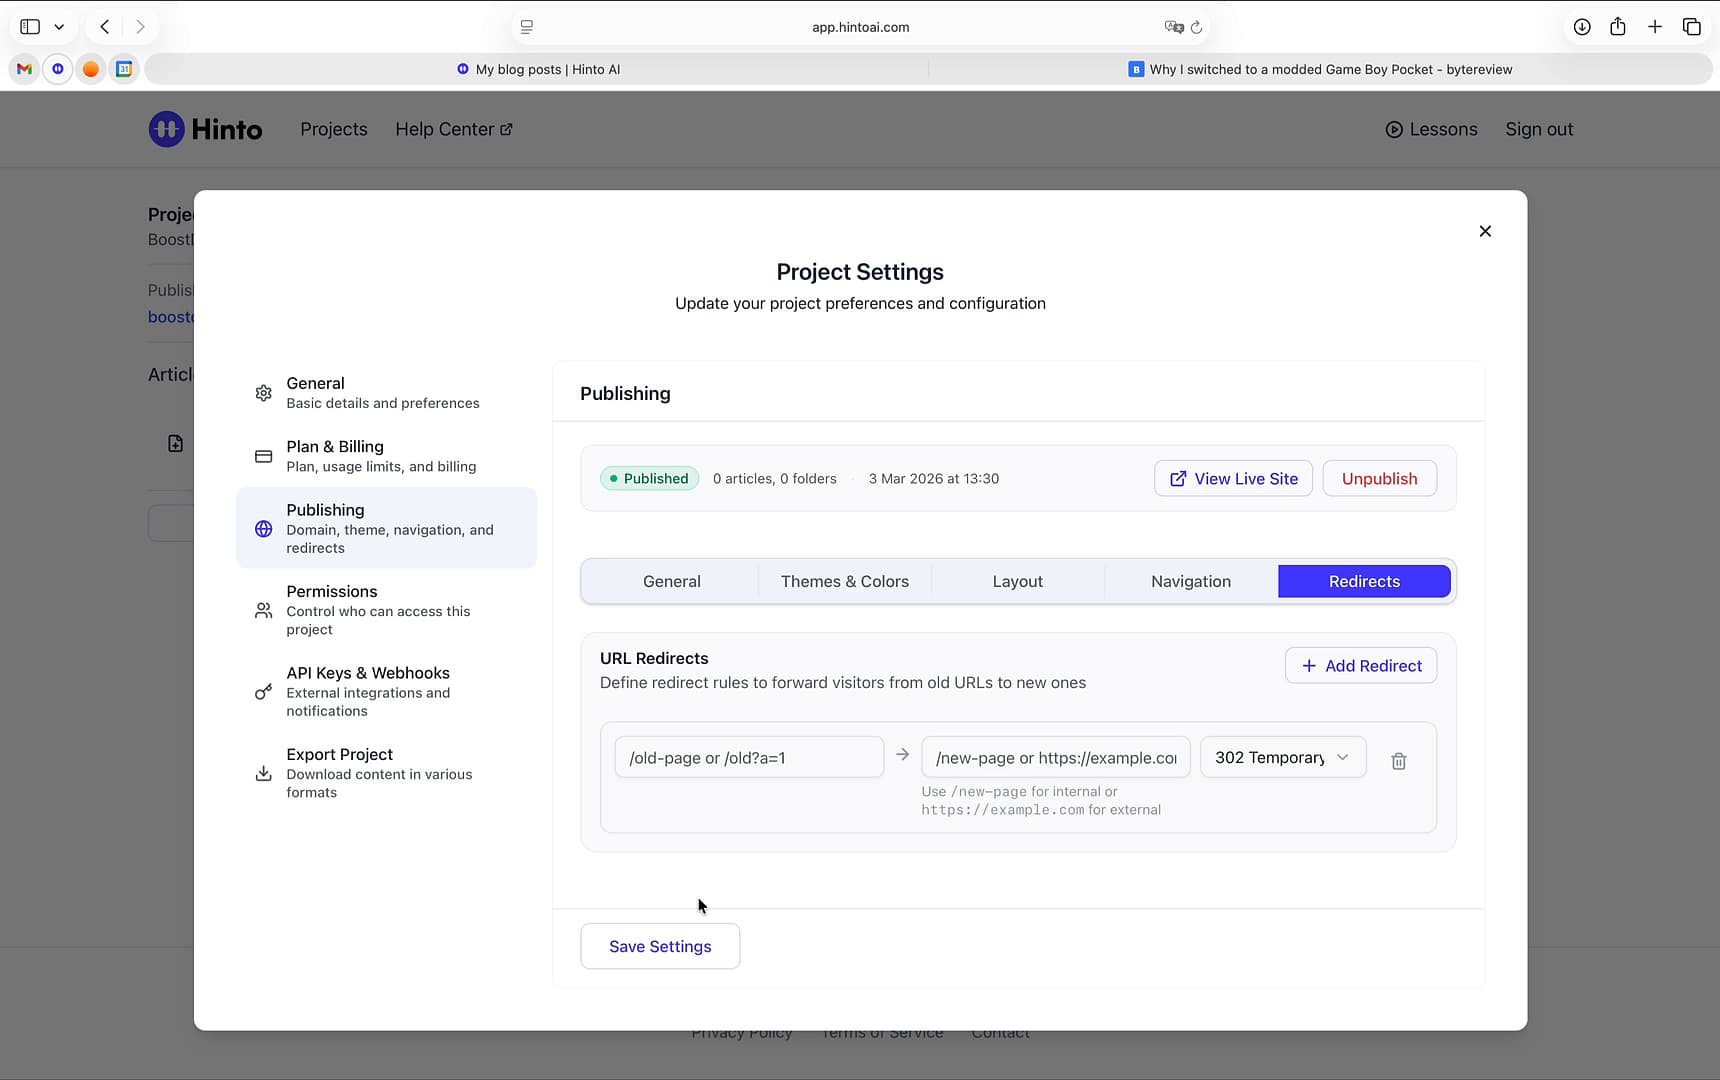Image resolution: width=1720 pixels, height=1080 pixels.
Task: Click the app.hintoai.com address bar
Action: [860, 27]
